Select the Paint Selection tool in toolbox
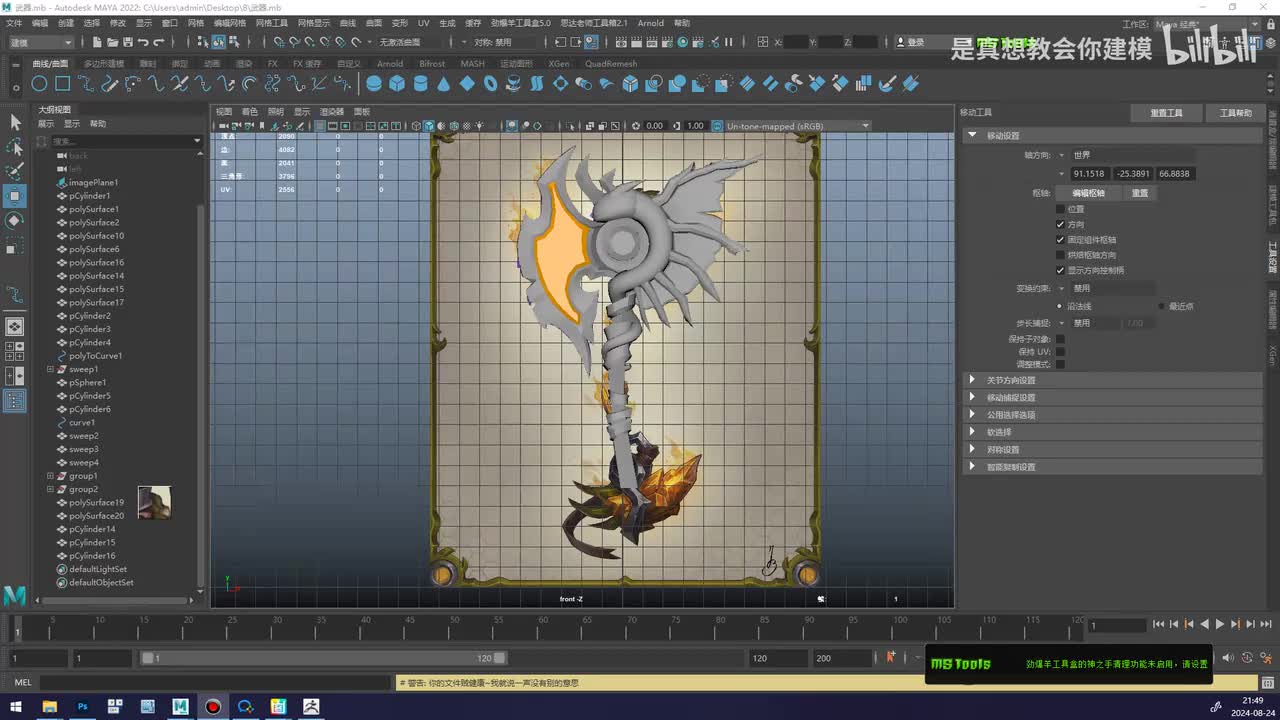Viewport: 1280px width, 720px height. (x=15, y=171)
